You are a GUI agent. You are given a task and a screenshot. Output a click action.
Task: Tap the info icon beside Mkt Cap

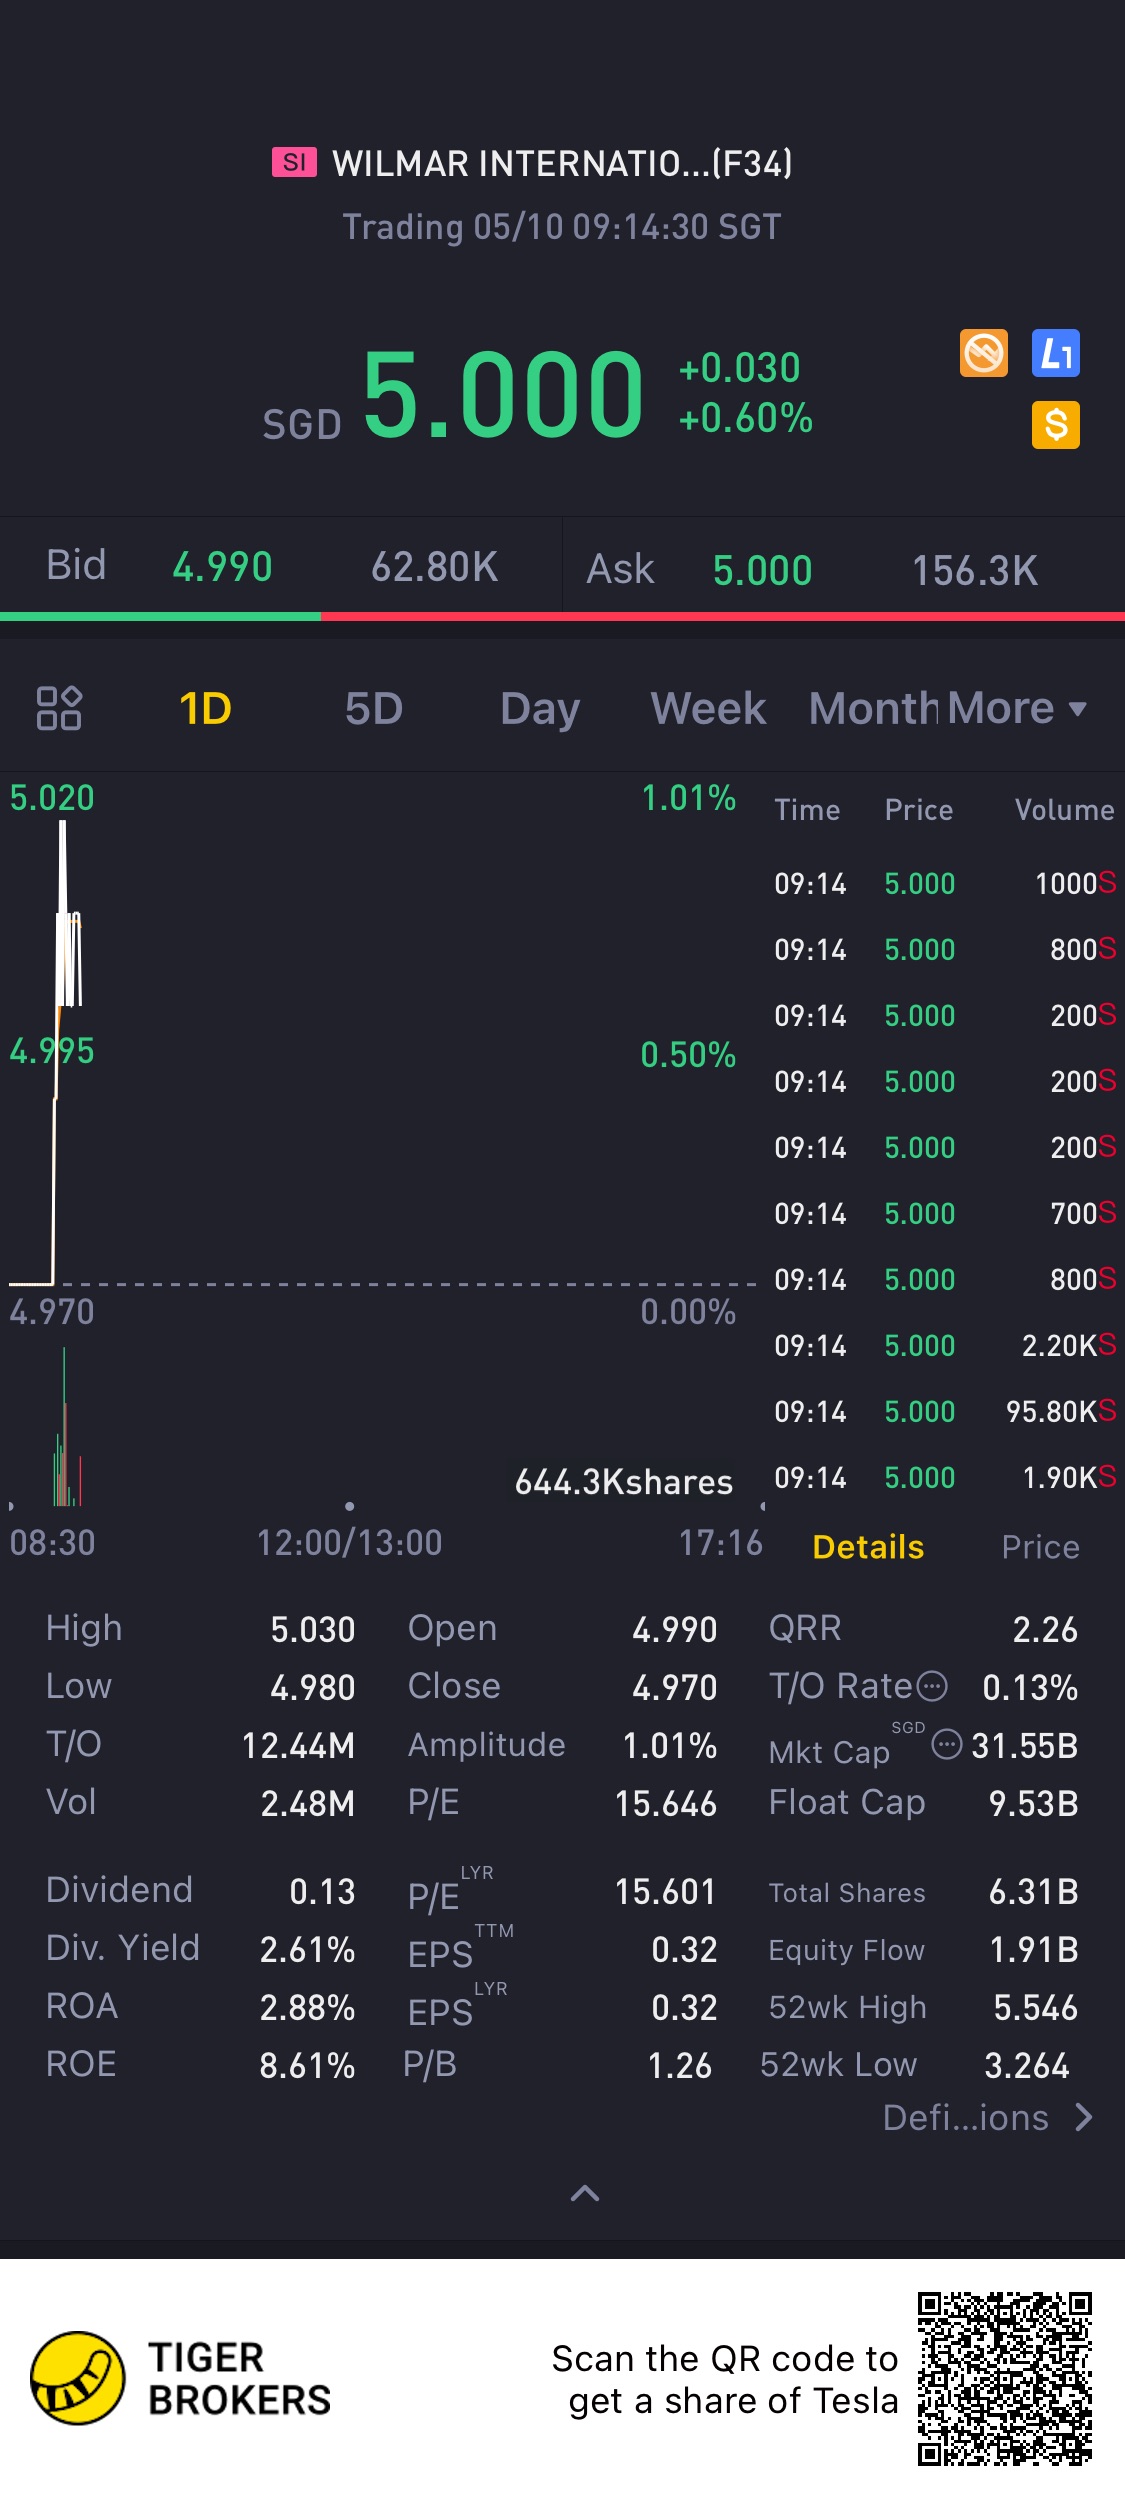click(x=946, y=1745)
